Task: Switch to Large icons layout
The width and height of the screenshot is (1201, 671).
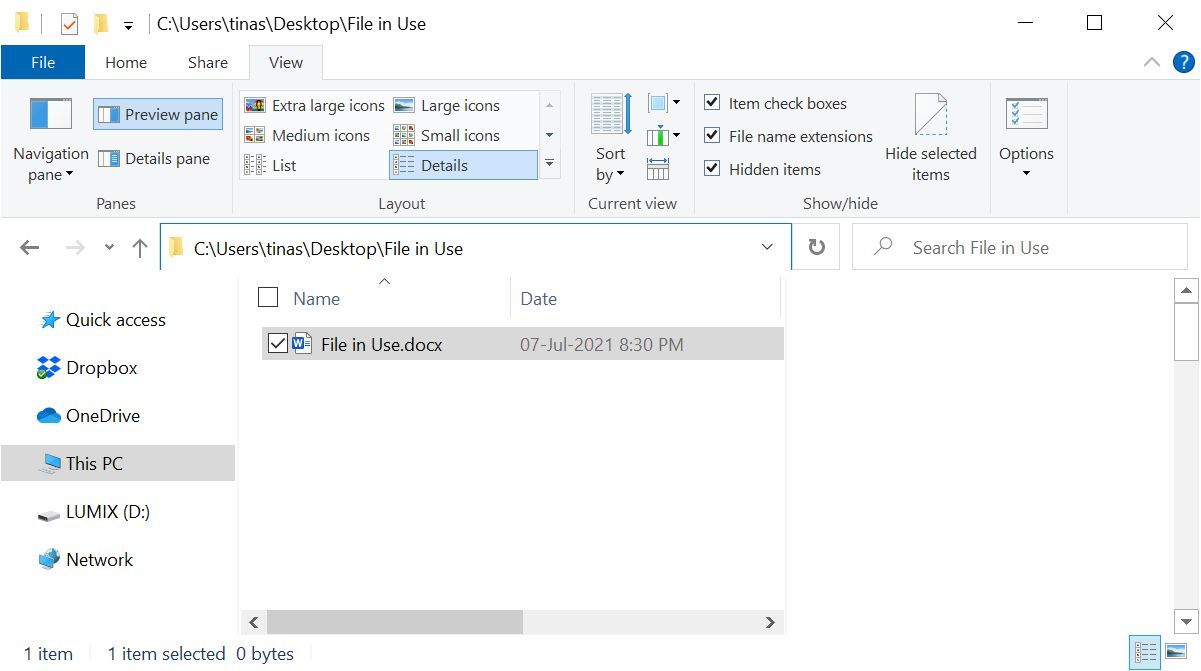Action: pos(447,105)
